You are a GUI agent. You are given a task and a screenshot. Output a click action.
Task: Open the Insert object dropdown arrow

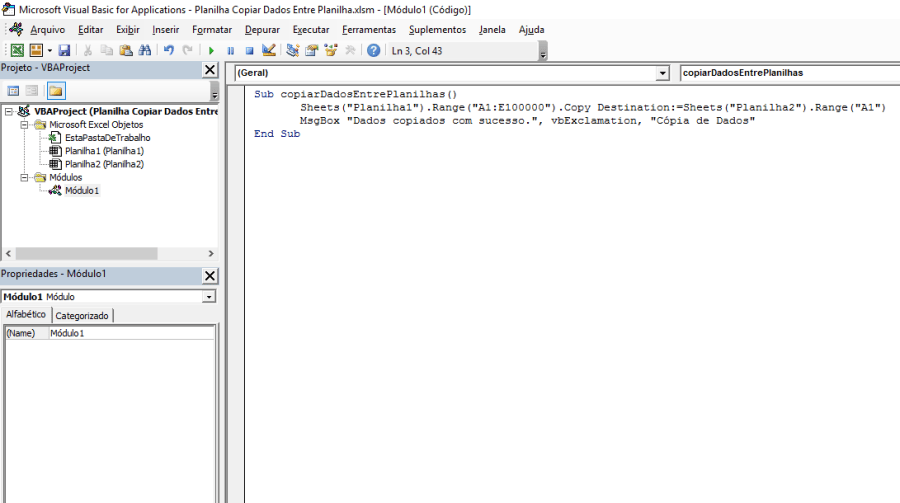pyautogui.click(x=50, y=51)
